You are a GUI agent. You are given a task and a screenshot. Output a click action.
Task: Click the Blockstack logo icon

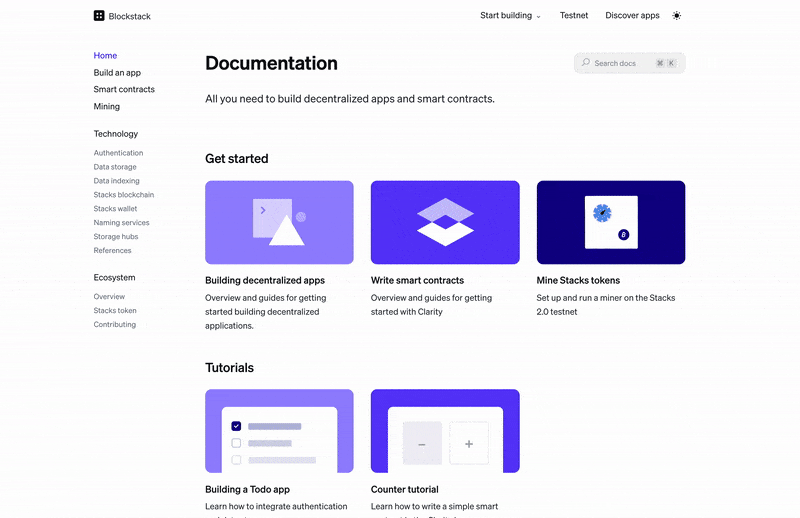[x=99, y=16]
